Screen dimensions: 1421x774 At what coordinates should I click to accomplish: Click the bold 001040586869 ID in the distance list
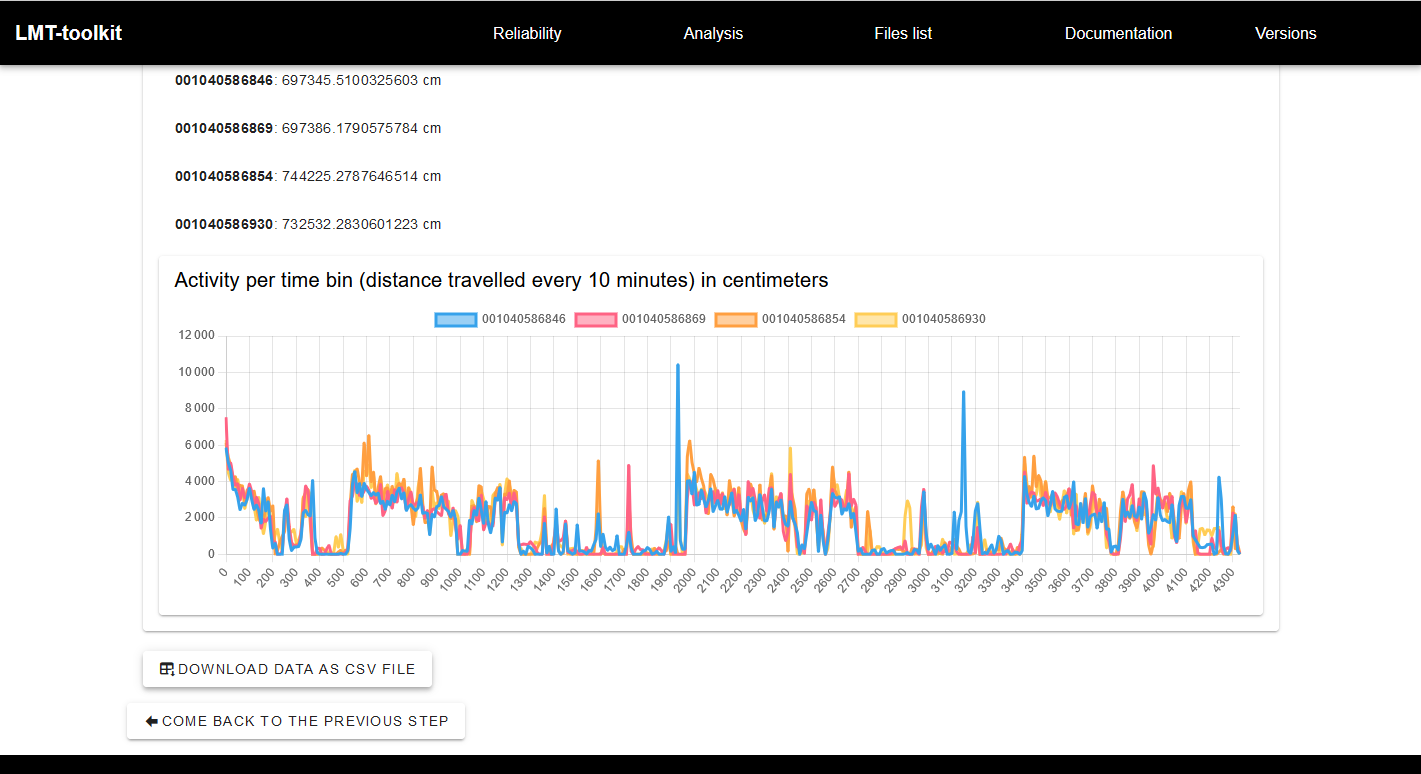pyautogui.click(x=224, y=128)
